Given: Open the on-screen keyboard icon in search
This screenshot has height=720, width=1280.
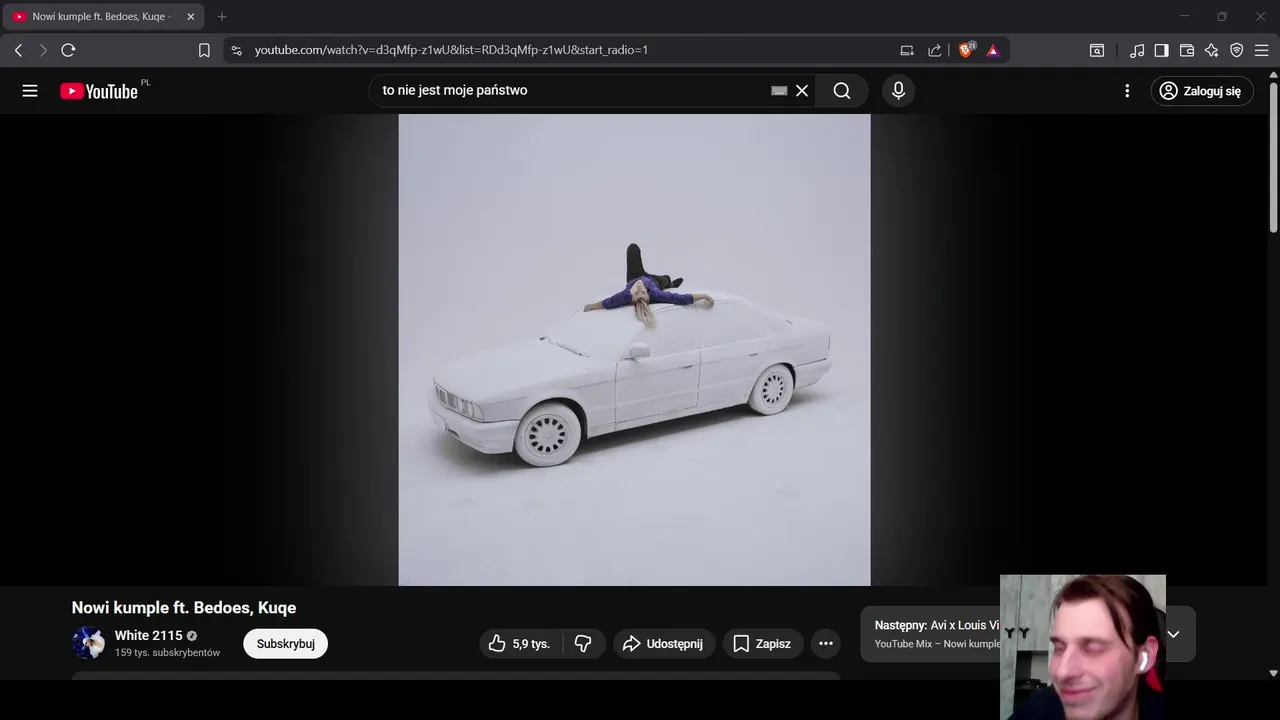Looking at the screenshot, I should coord(779,90).
